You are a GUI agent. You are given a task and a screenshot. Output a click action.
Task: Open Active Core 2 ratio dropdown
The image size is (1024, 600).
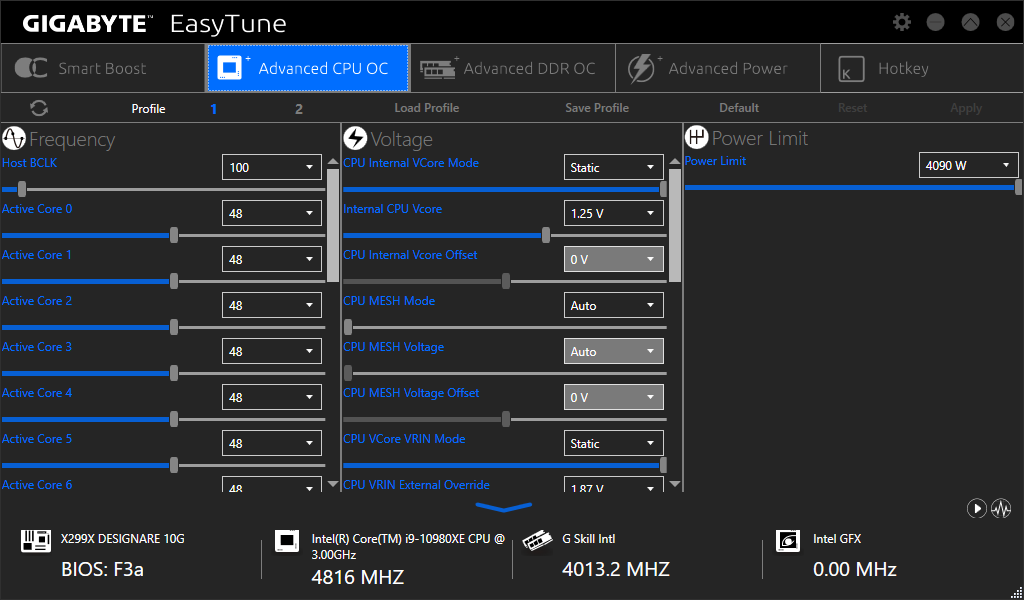tap(272, 305)
